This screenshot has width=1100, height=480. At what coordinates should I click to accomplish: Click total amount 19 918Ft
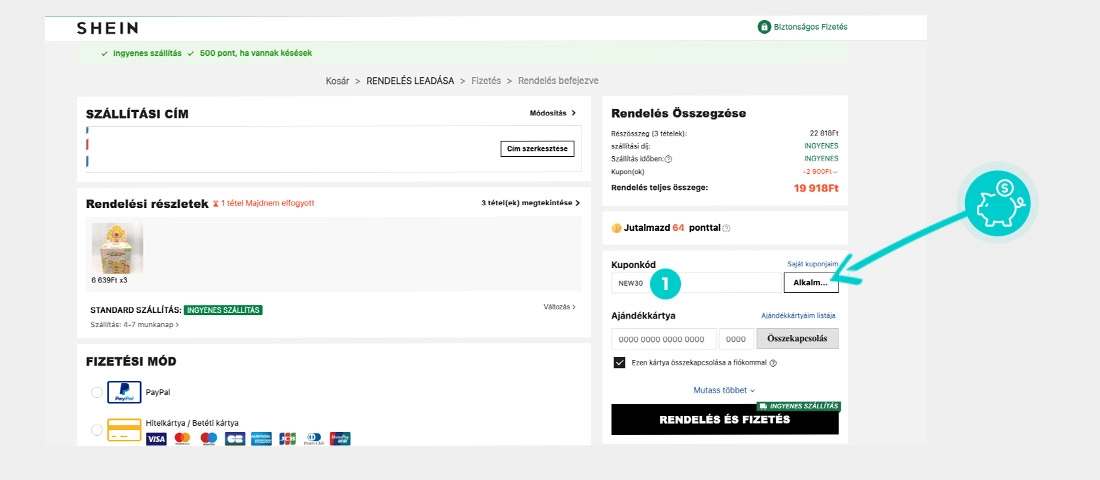[x=816, y=188]
